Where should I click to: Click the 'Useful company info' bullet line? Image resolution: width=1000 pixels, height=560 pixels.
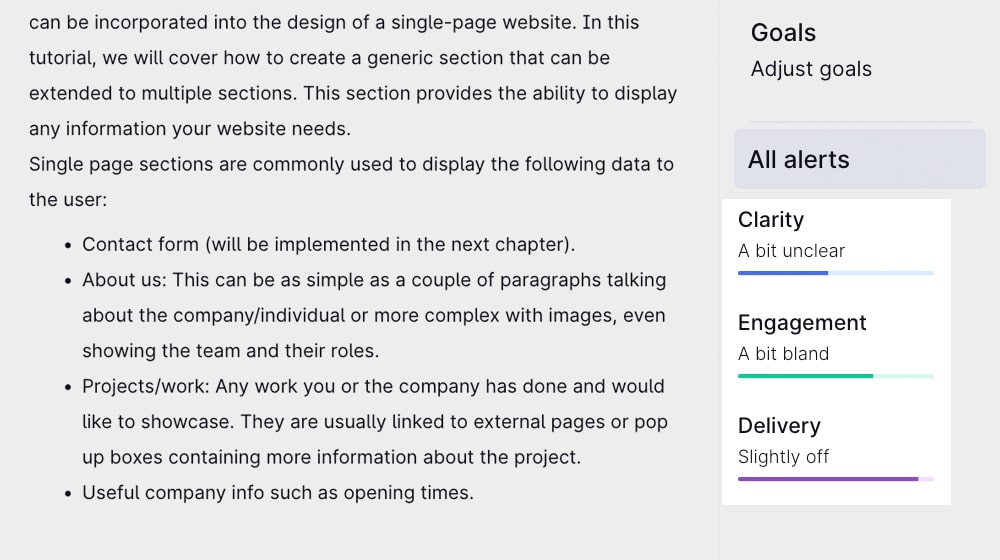point(277,492)
